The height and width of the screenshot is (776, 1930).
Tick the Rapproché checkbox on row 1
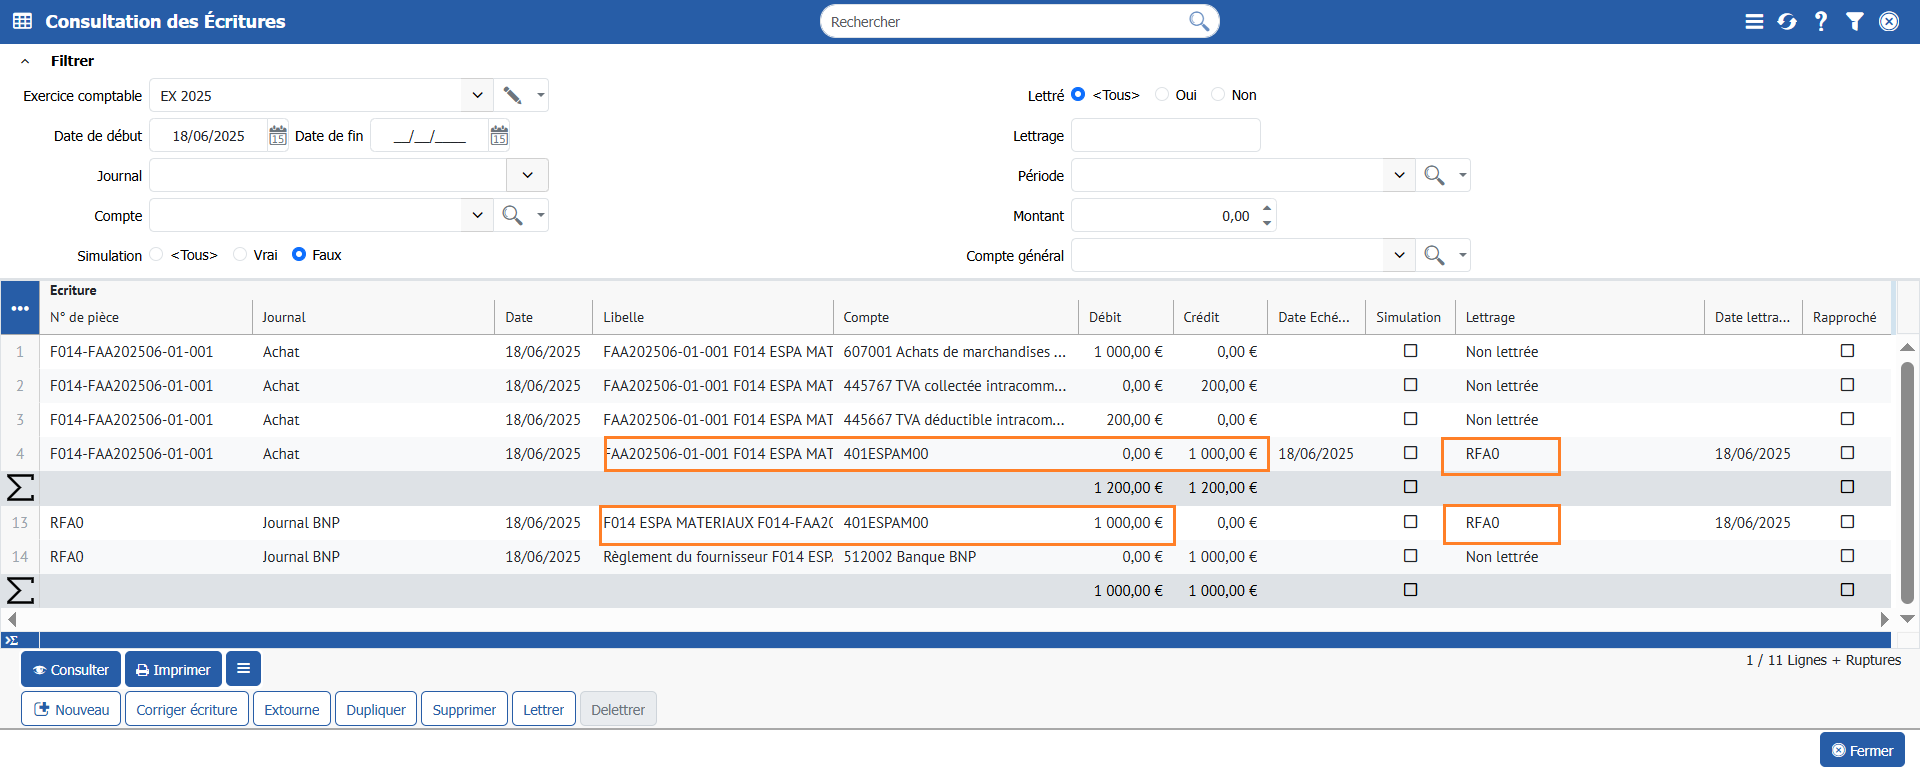pos(1847,351)
